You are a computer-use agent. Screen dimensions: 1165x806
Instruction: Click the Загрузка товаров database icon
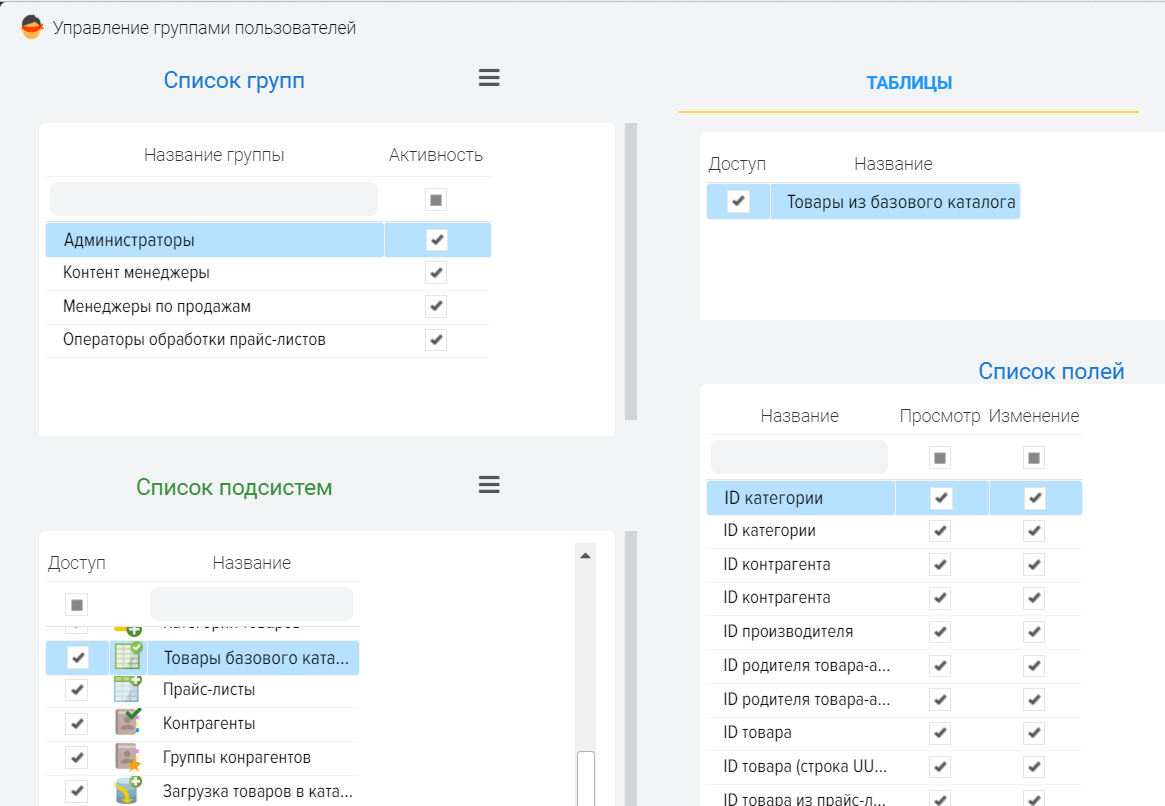(x=128, y=790)
